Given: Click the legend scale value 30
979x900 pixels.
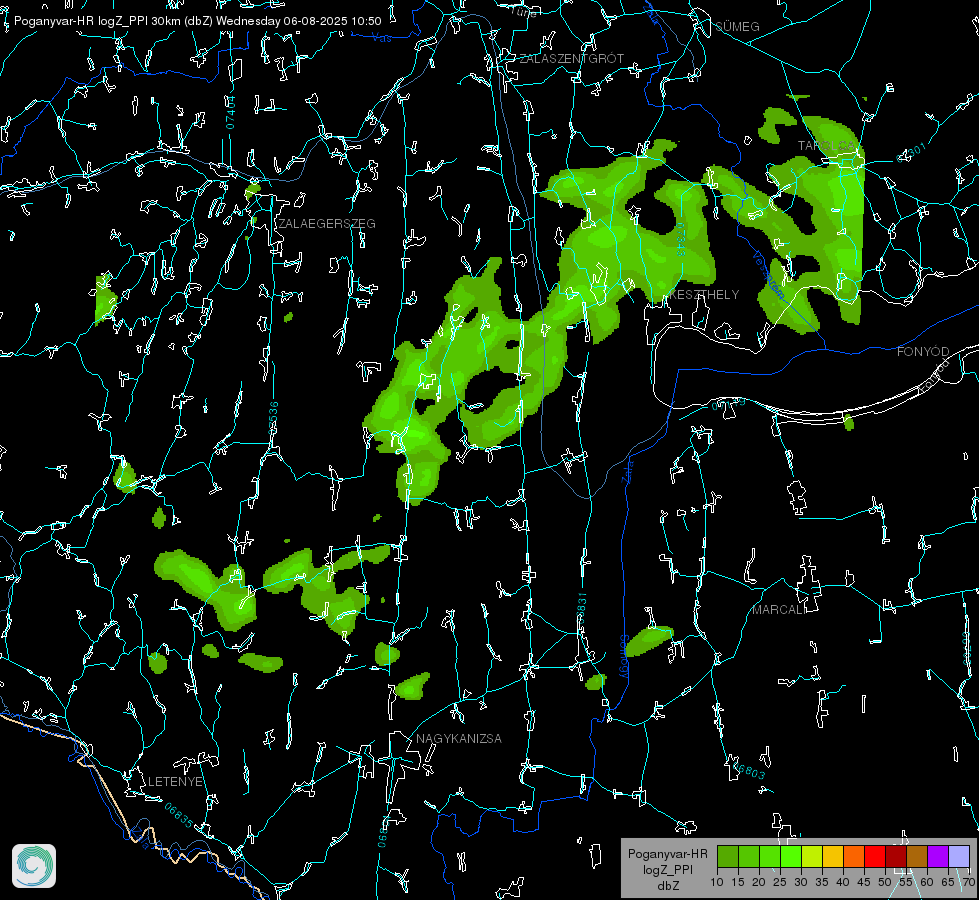Looking at the screenshot, I should coord(801,882).
